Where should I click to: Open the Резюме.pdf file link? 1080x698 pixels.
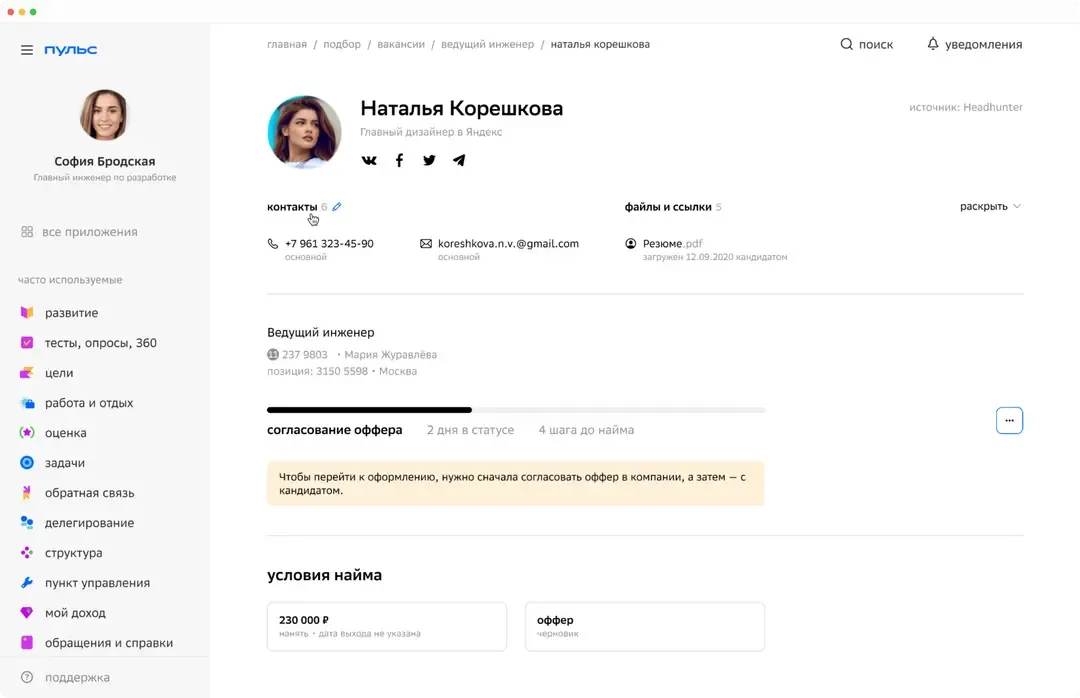672,243
